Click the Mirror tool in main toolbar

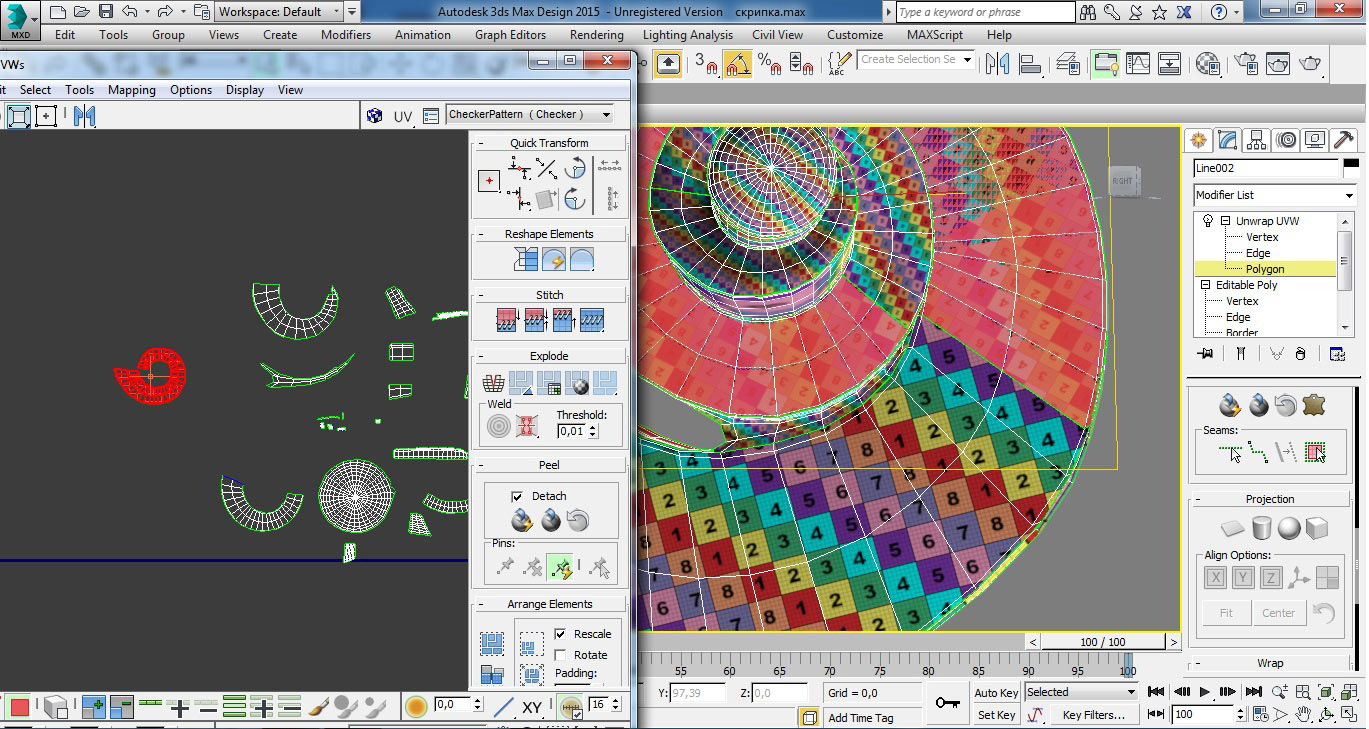(x=997, y=64)
